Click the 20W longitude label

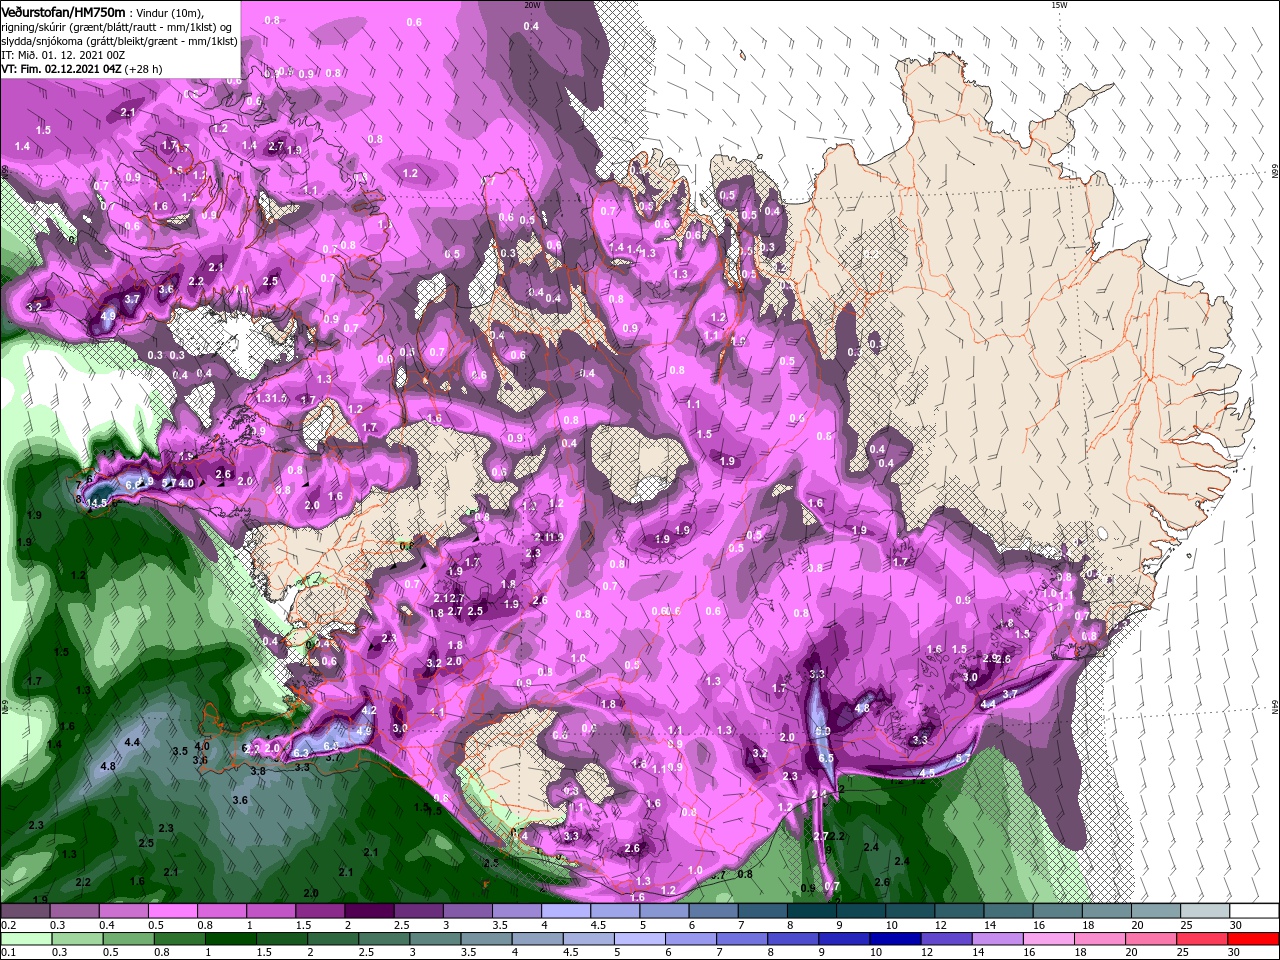coord(531,5)
